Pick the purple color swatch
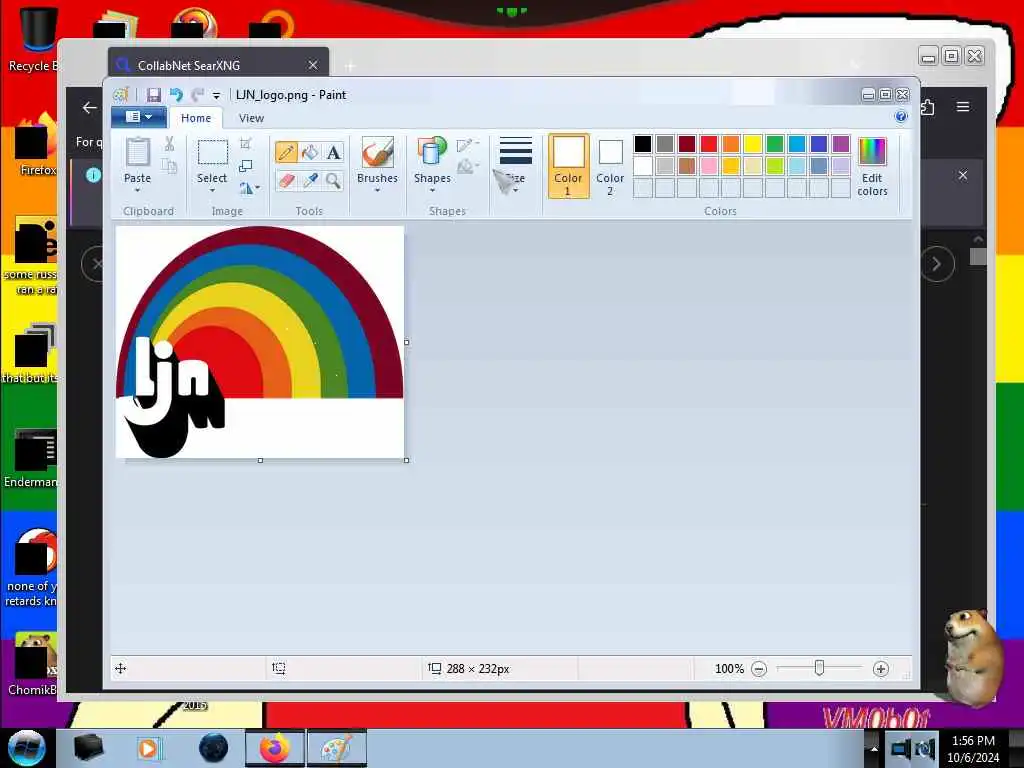Screen dimensions: 1024x768 841,144
